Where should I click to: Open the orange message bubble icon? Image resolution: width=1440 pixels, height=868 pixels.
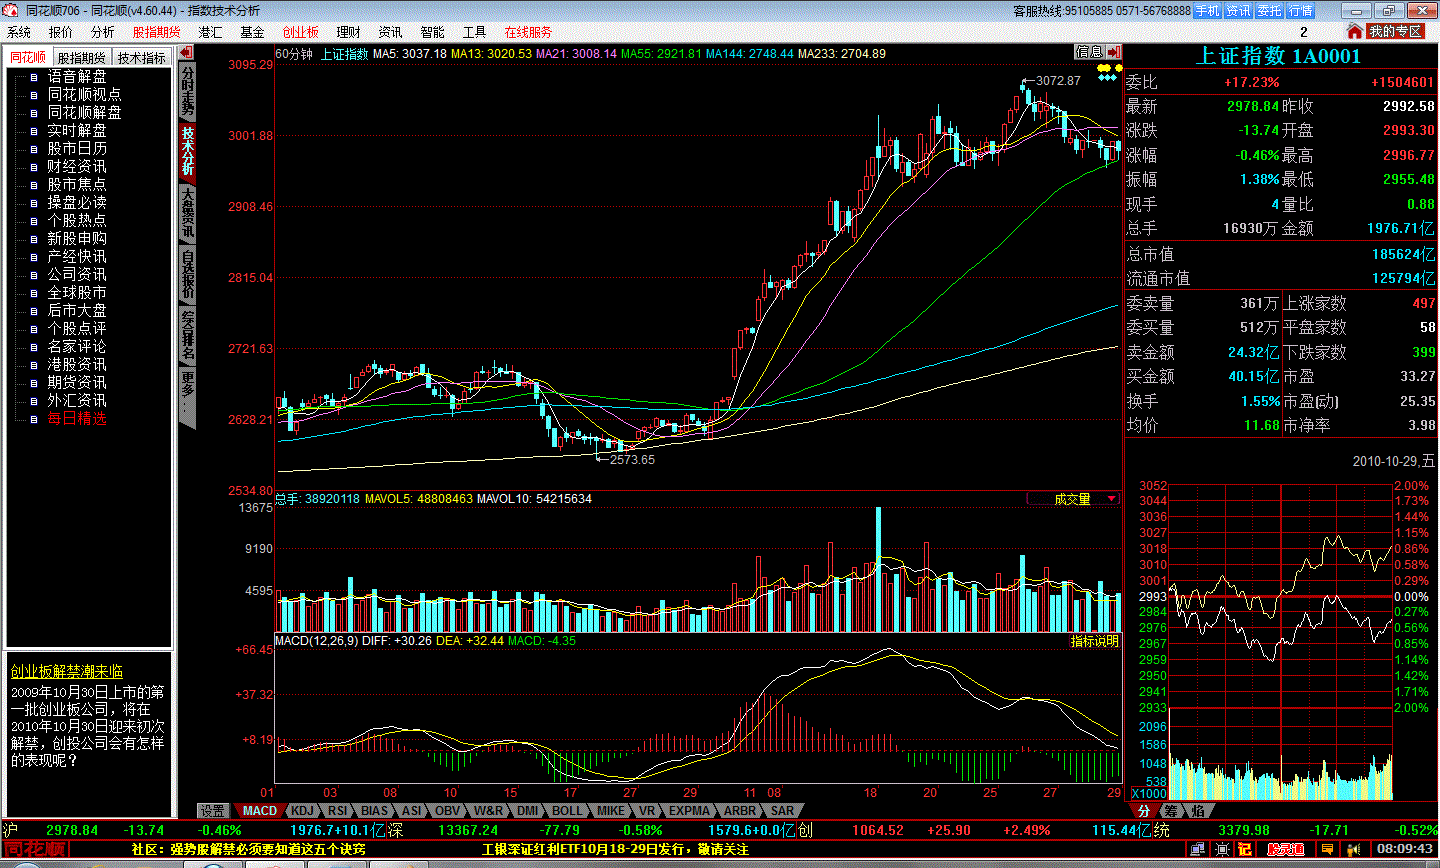1328,849
